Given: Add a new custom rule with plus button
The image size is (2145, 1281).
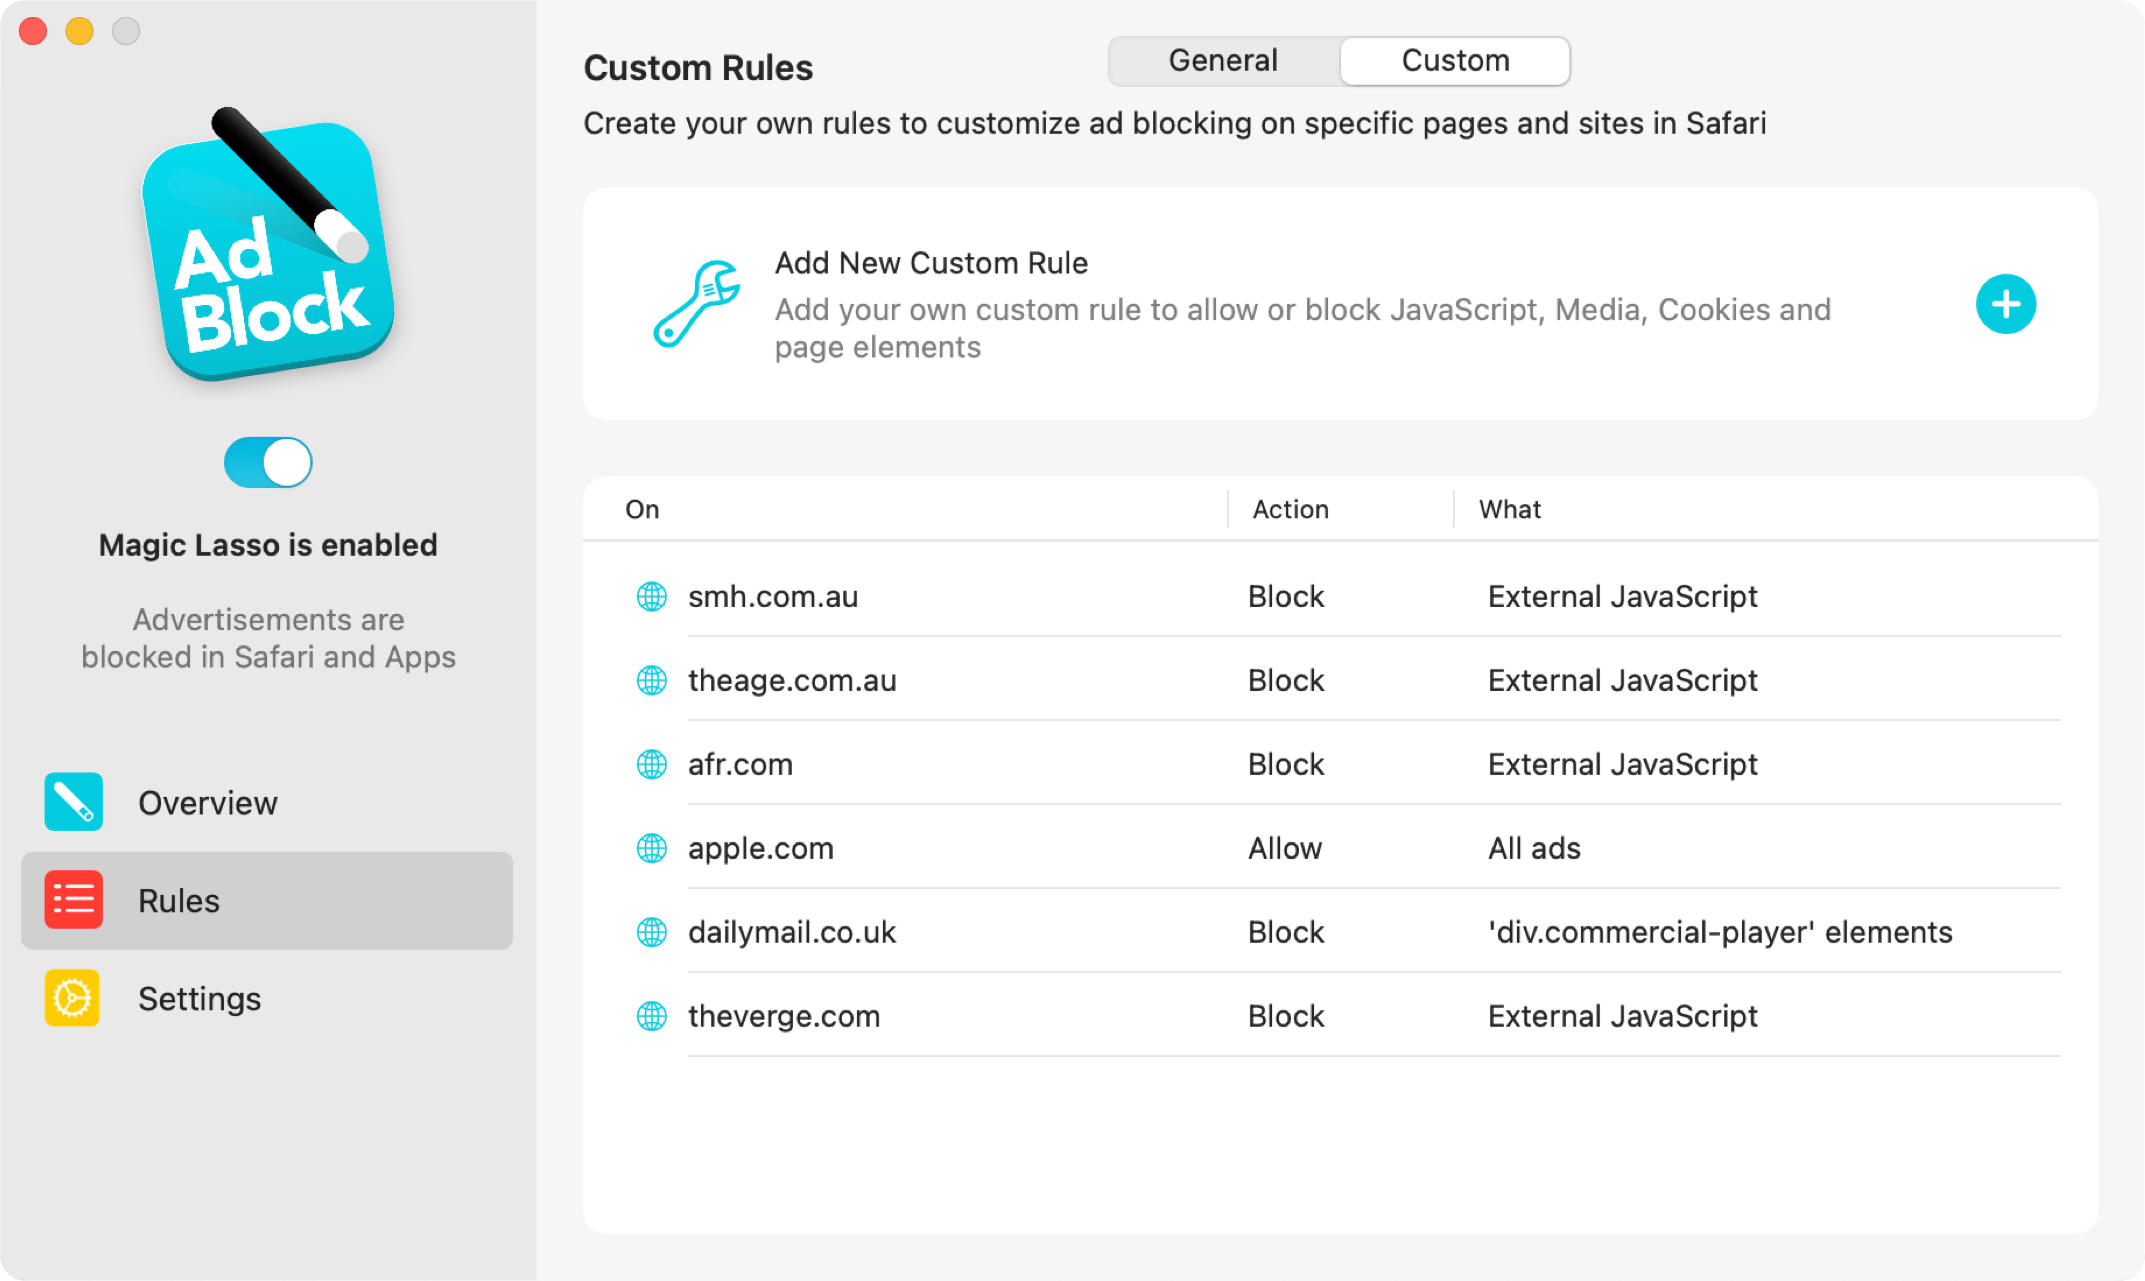Looking at the screenshot, I should pyautogui.click(x=2006, y=304).
